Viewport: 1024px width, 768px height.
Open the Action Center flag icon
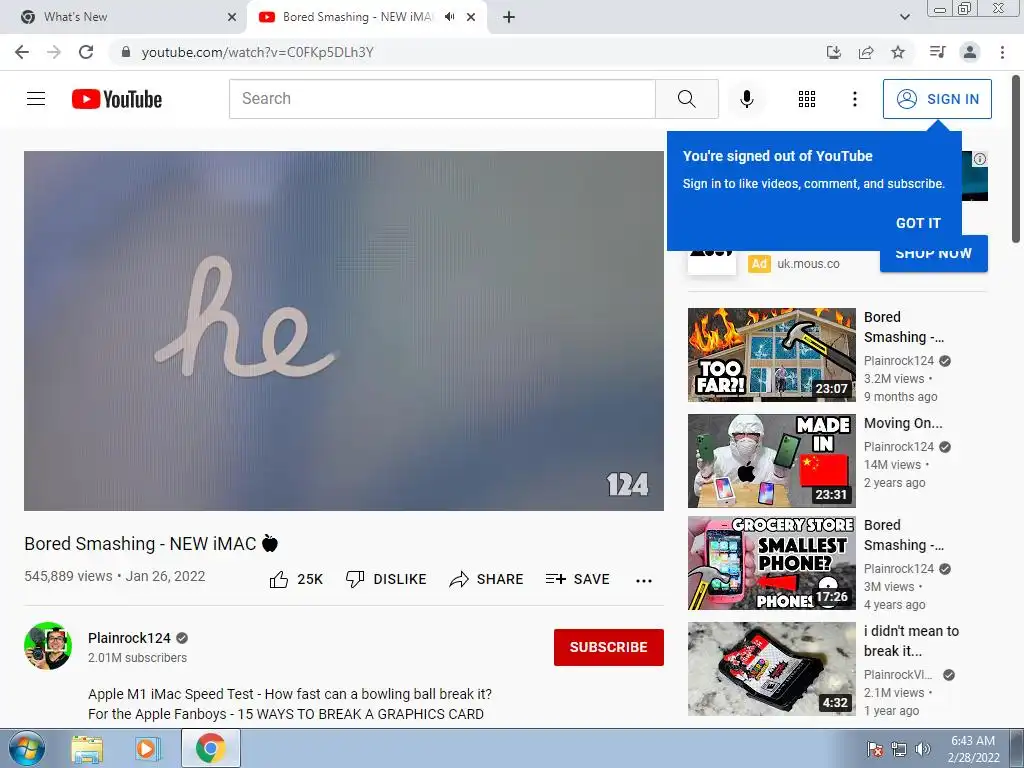[875, 749]
